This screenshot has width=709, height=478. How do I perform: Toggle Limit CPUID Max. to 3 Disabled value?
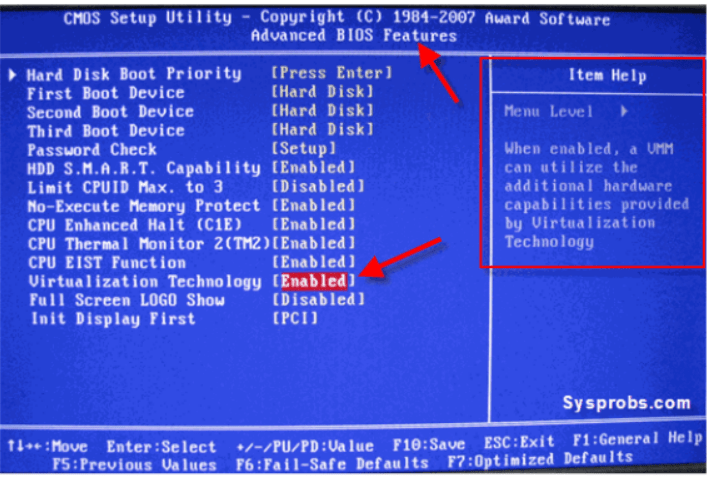[x=318, y=187]
